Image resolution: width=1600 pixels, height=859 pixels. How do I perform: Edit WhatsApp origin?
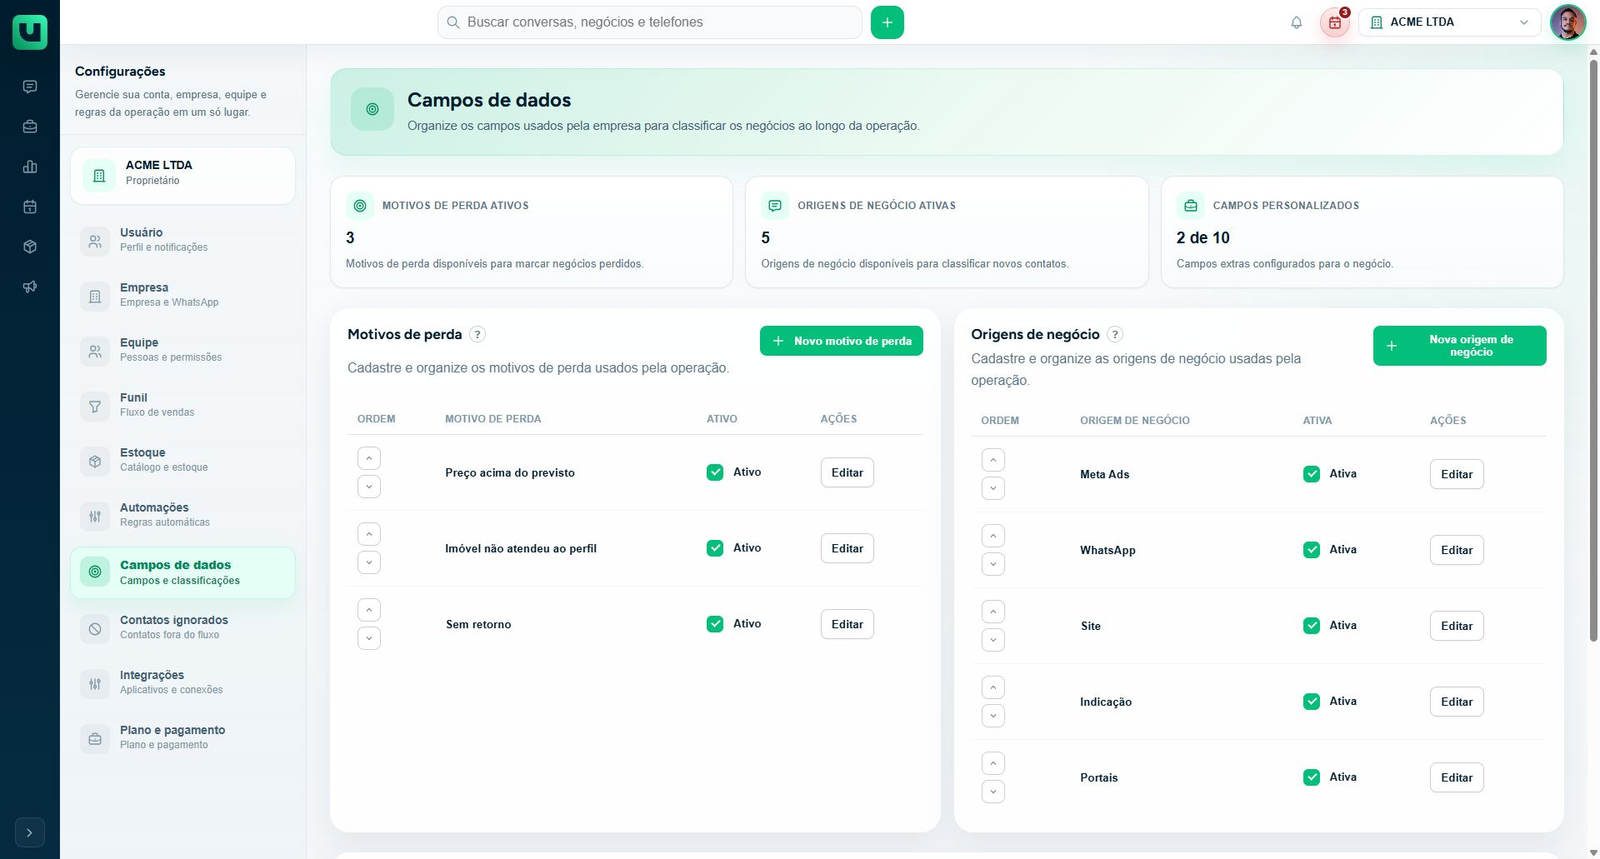coord(1457,550)
